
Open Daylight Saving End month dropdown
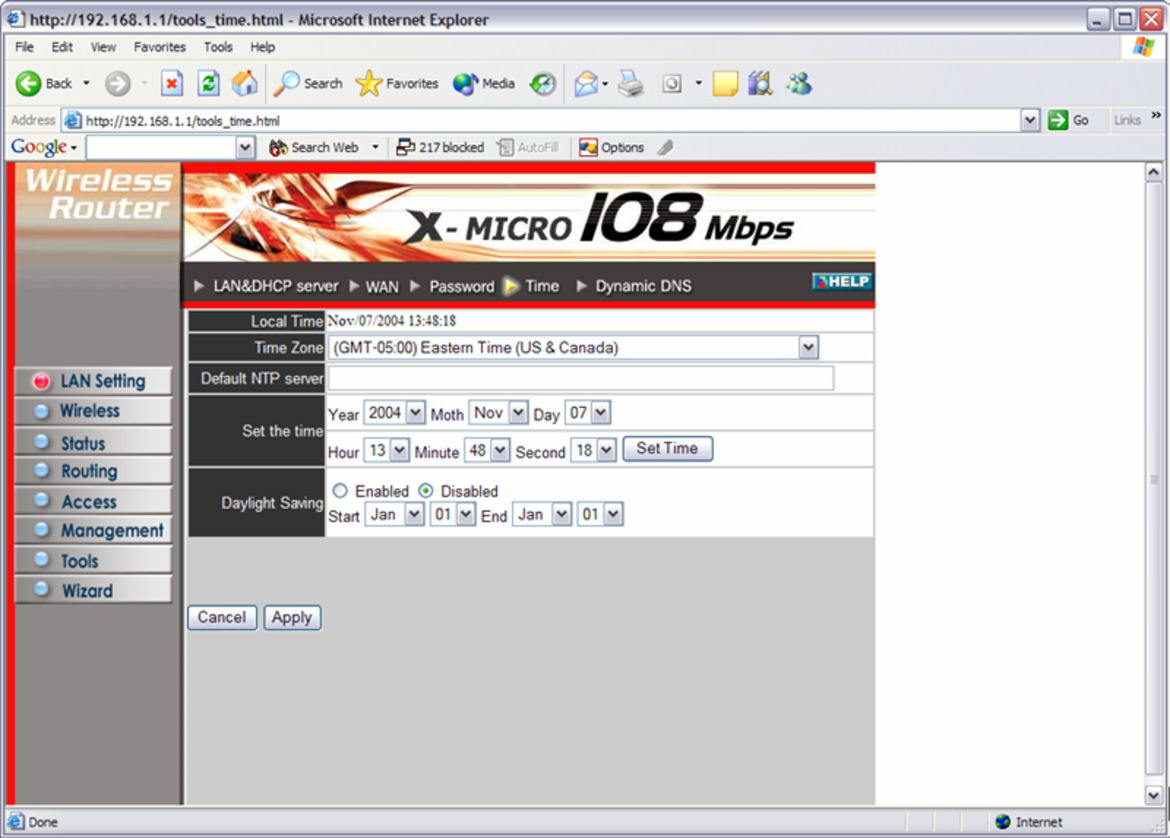(x=542, y=514)
